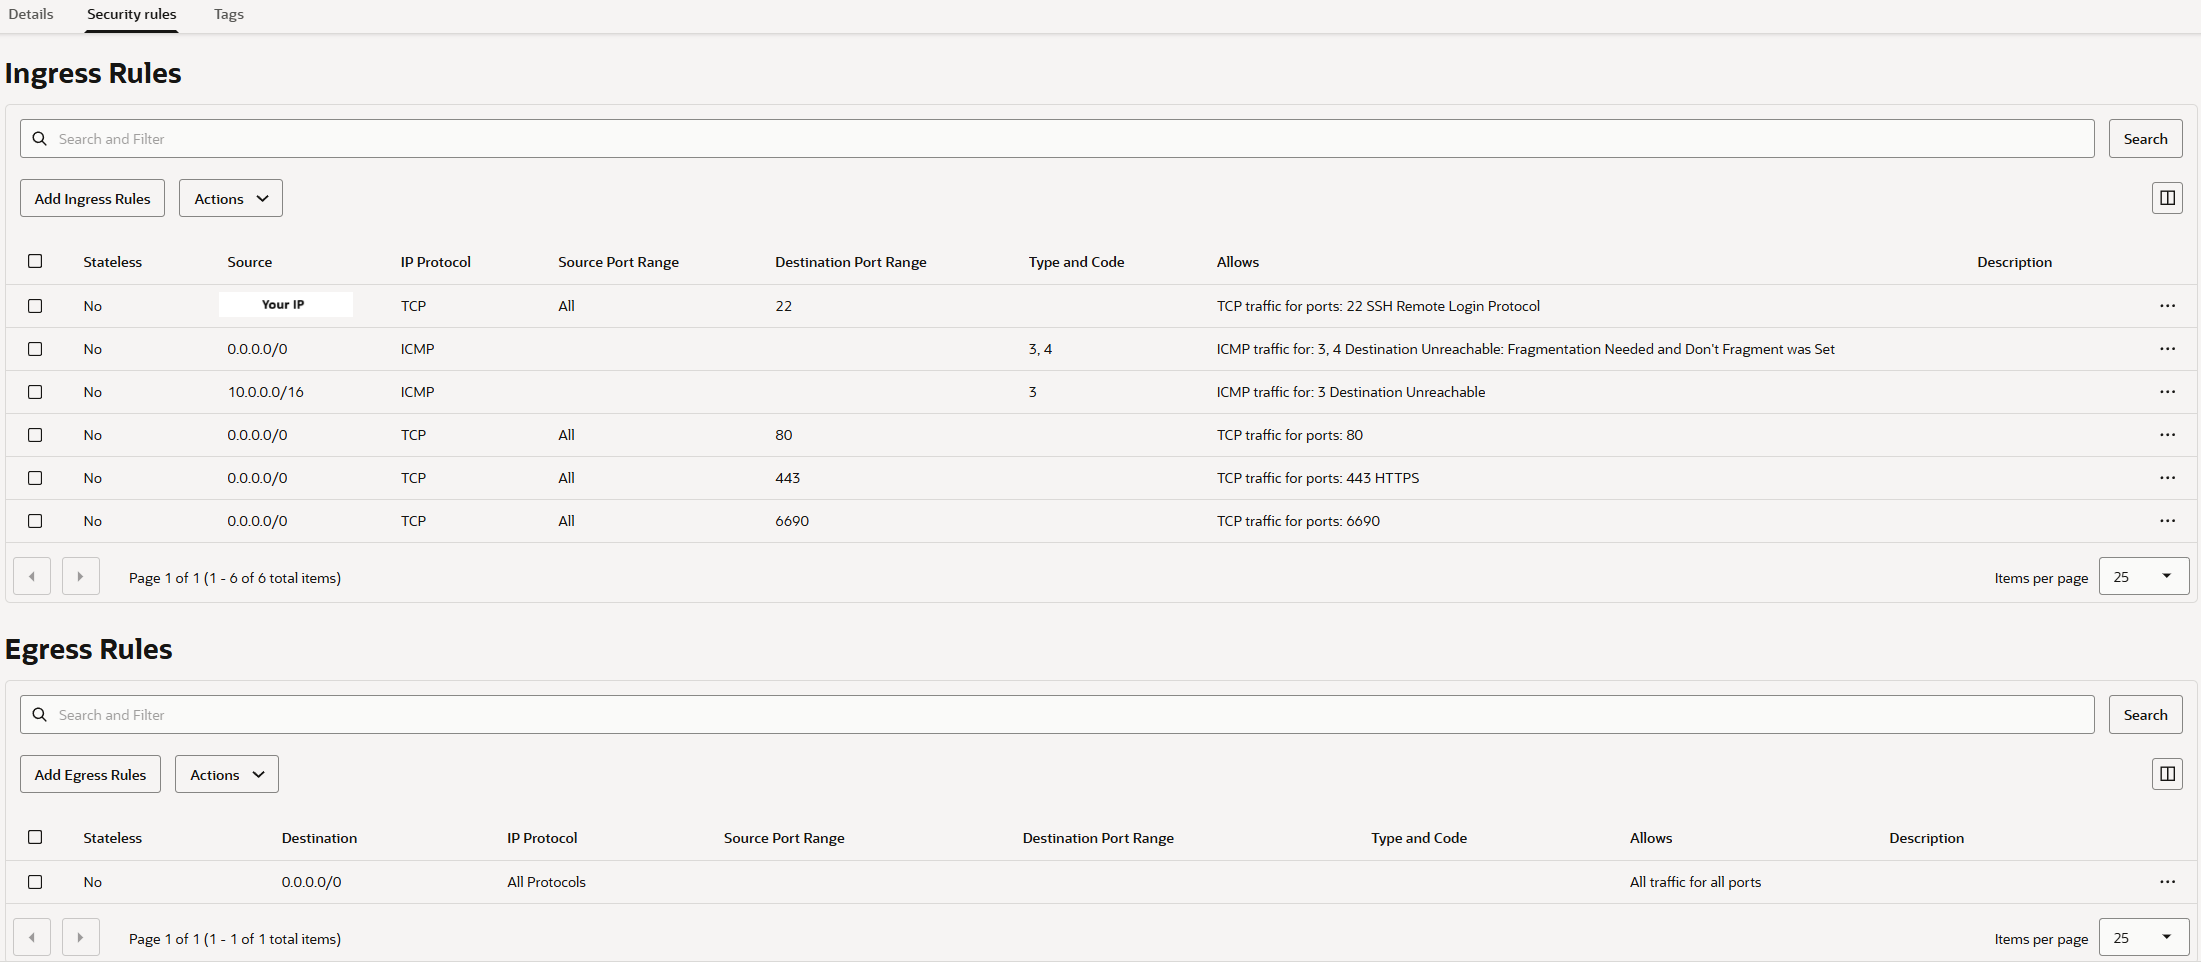Click the Add Egress Rules button
The height and width of the screenshot is (962, 2201).
pyautogui.click(x=90, y=775)
